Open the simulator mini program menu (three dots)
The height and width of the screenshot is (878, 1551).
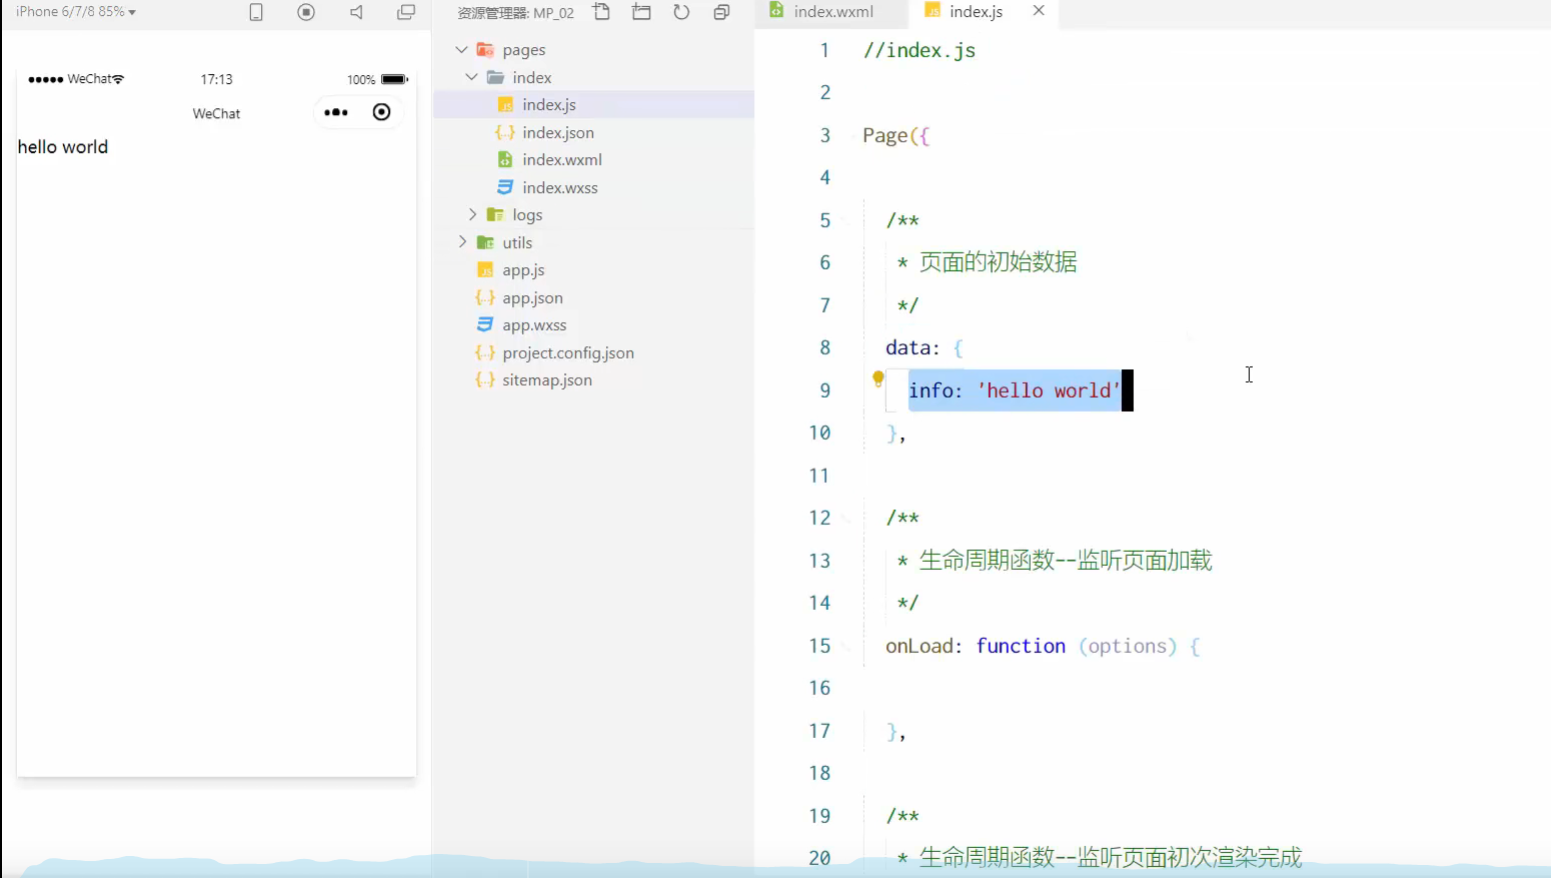tap(336, 112)
